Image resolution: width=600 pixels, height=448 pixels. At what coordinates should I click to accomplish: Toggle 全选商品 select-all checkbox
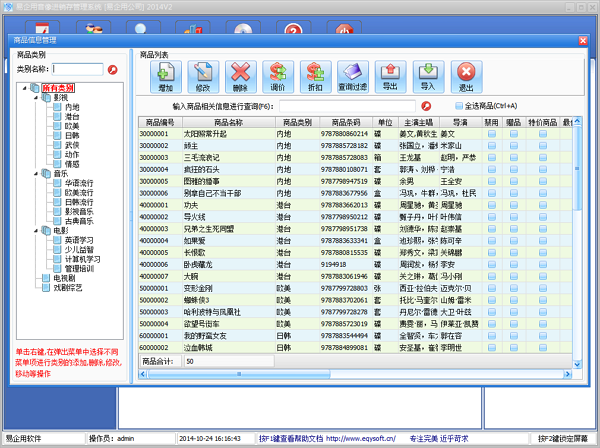pos(459,106)
